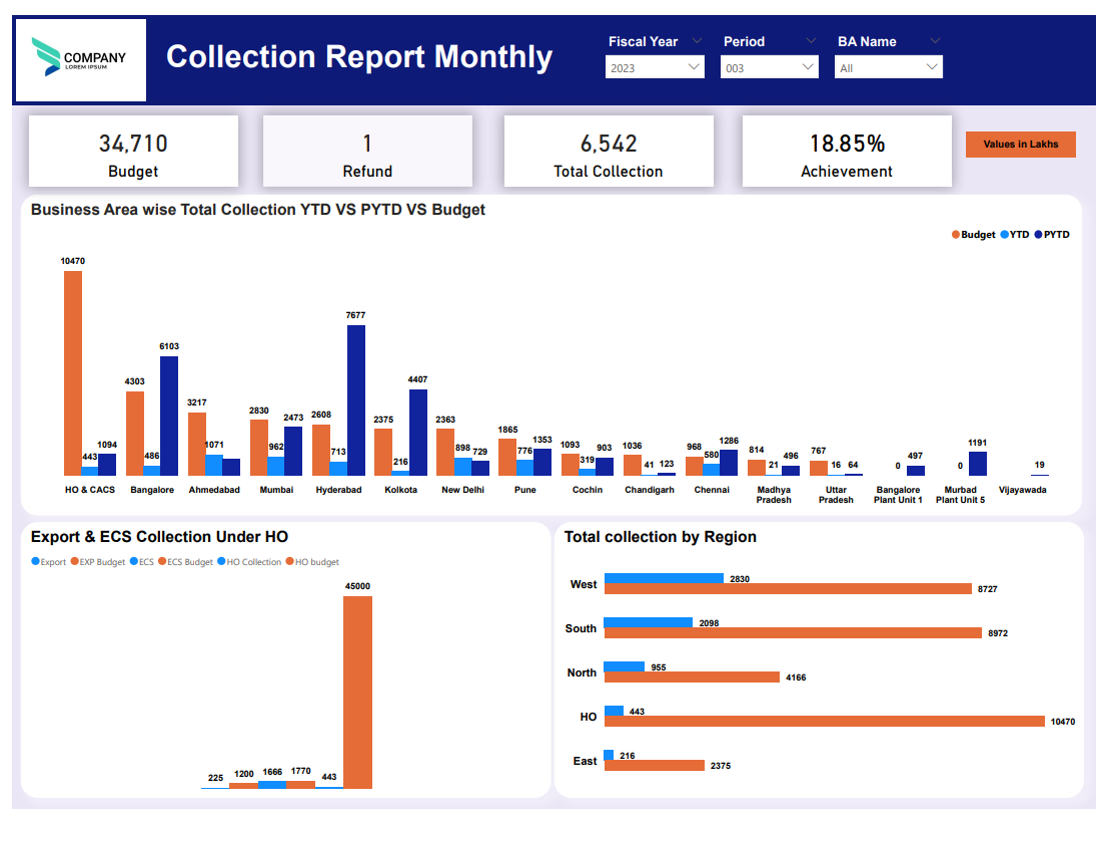Click the chevron beside the Period label
This screenshot has width=1103, height=865.
point(809,42)
